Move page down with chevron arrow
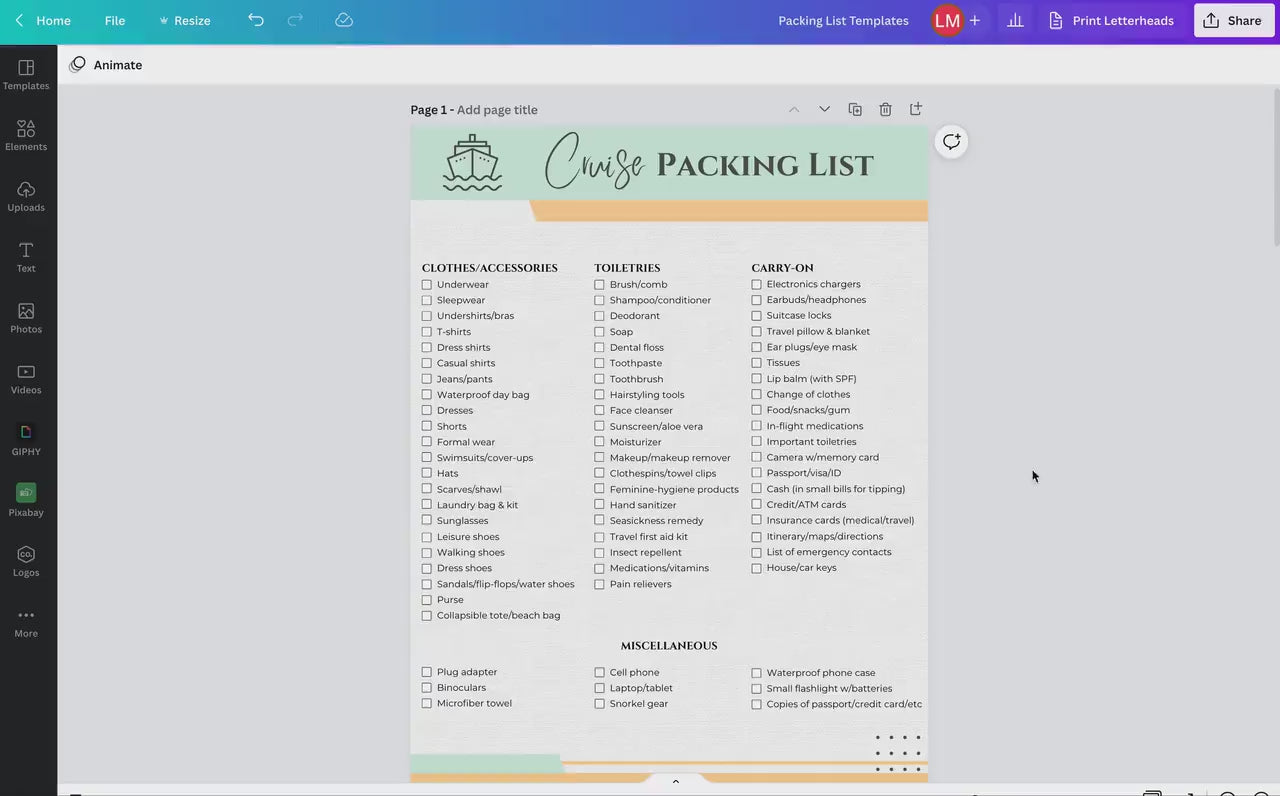1280x796 pixels. [x=824, y=109]
